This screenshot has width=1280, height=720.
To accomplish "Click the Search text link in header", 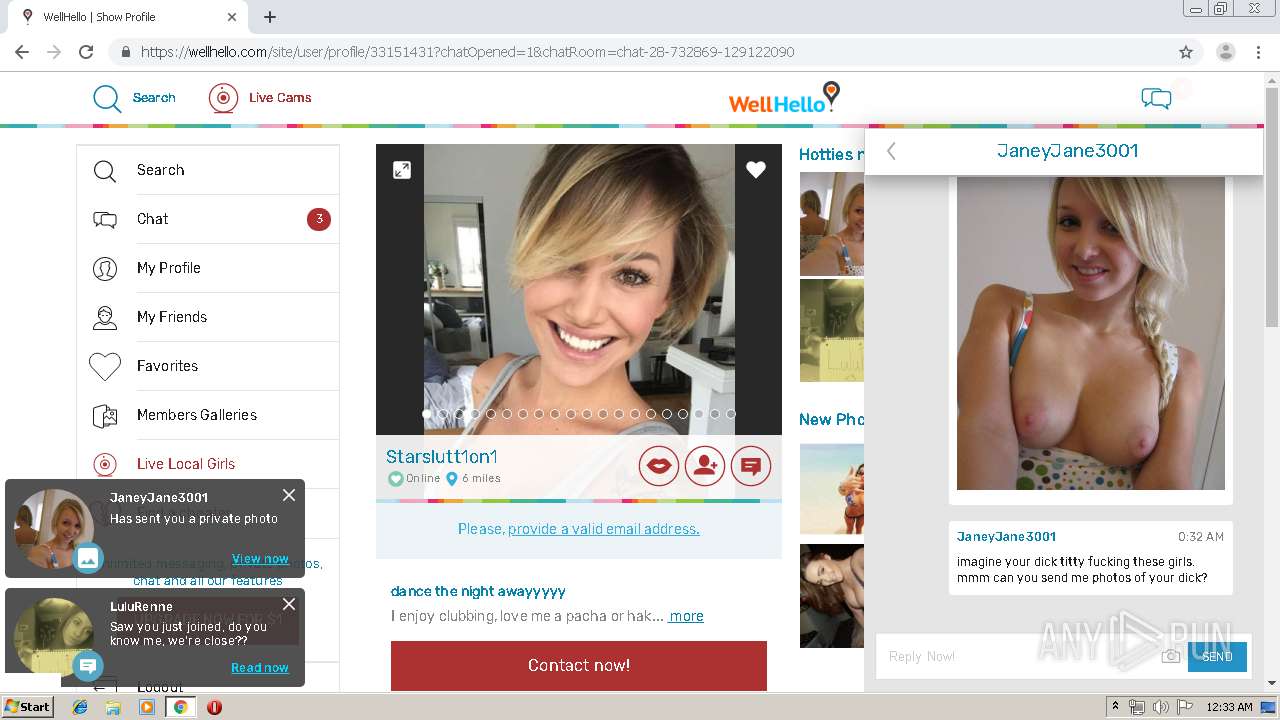I will click(154, 98).
